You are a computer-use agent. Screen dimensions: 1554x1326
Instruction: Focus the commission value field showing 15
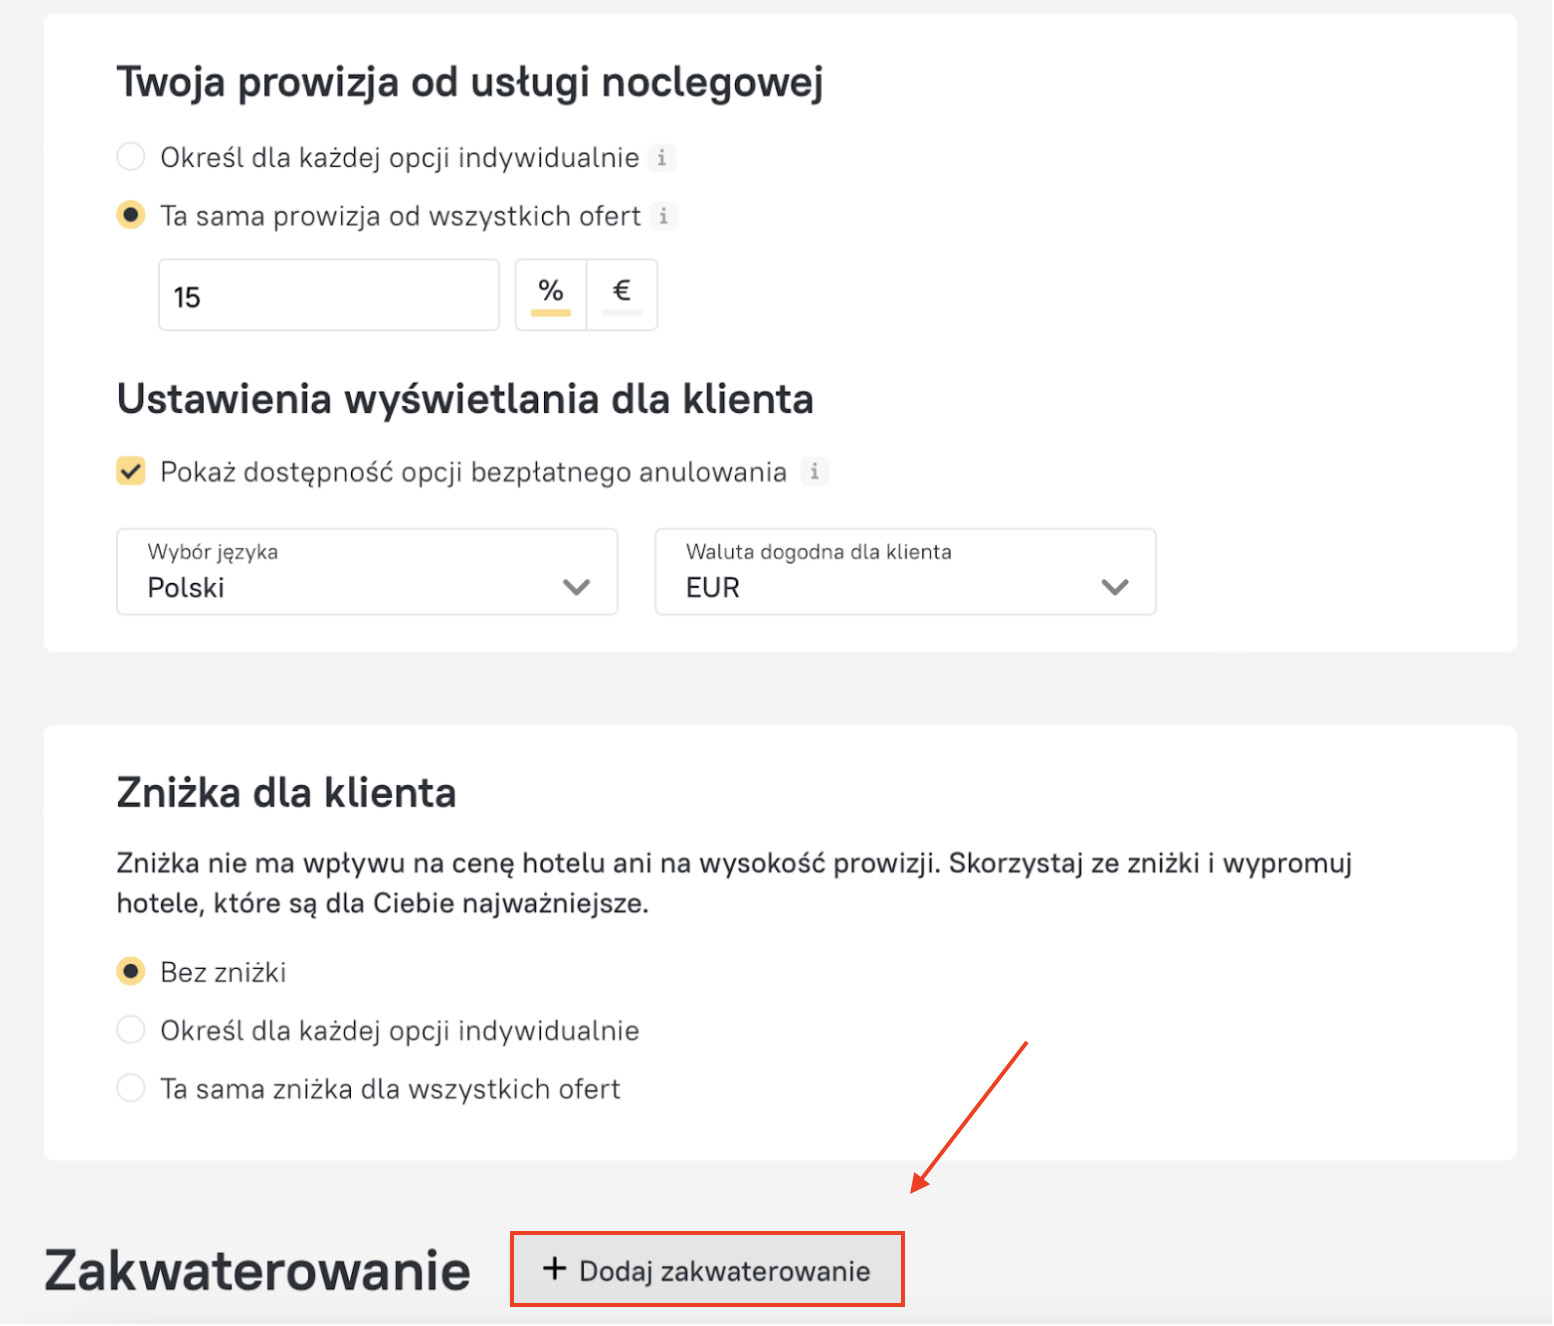point(328,295)
